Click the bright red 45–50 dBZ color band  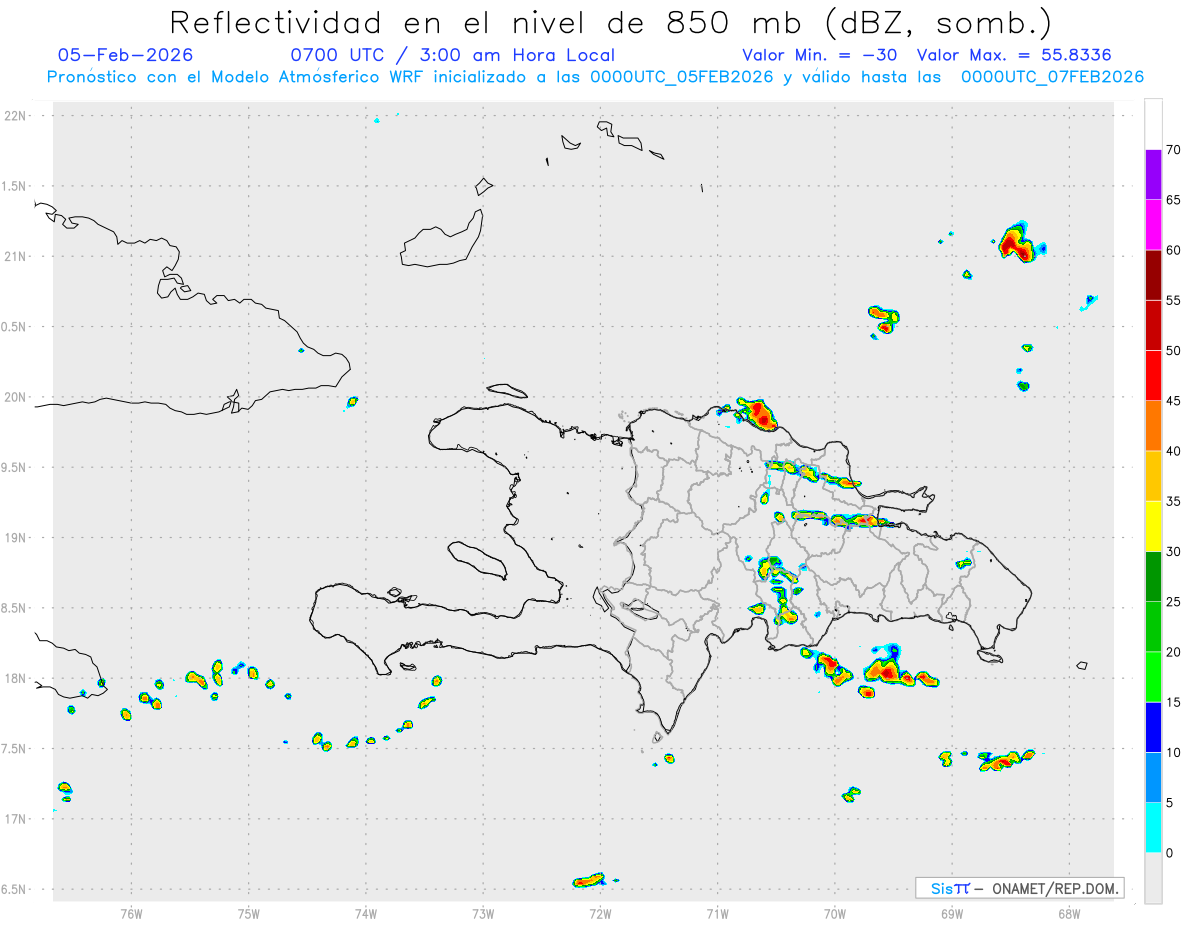[1153, 376]
